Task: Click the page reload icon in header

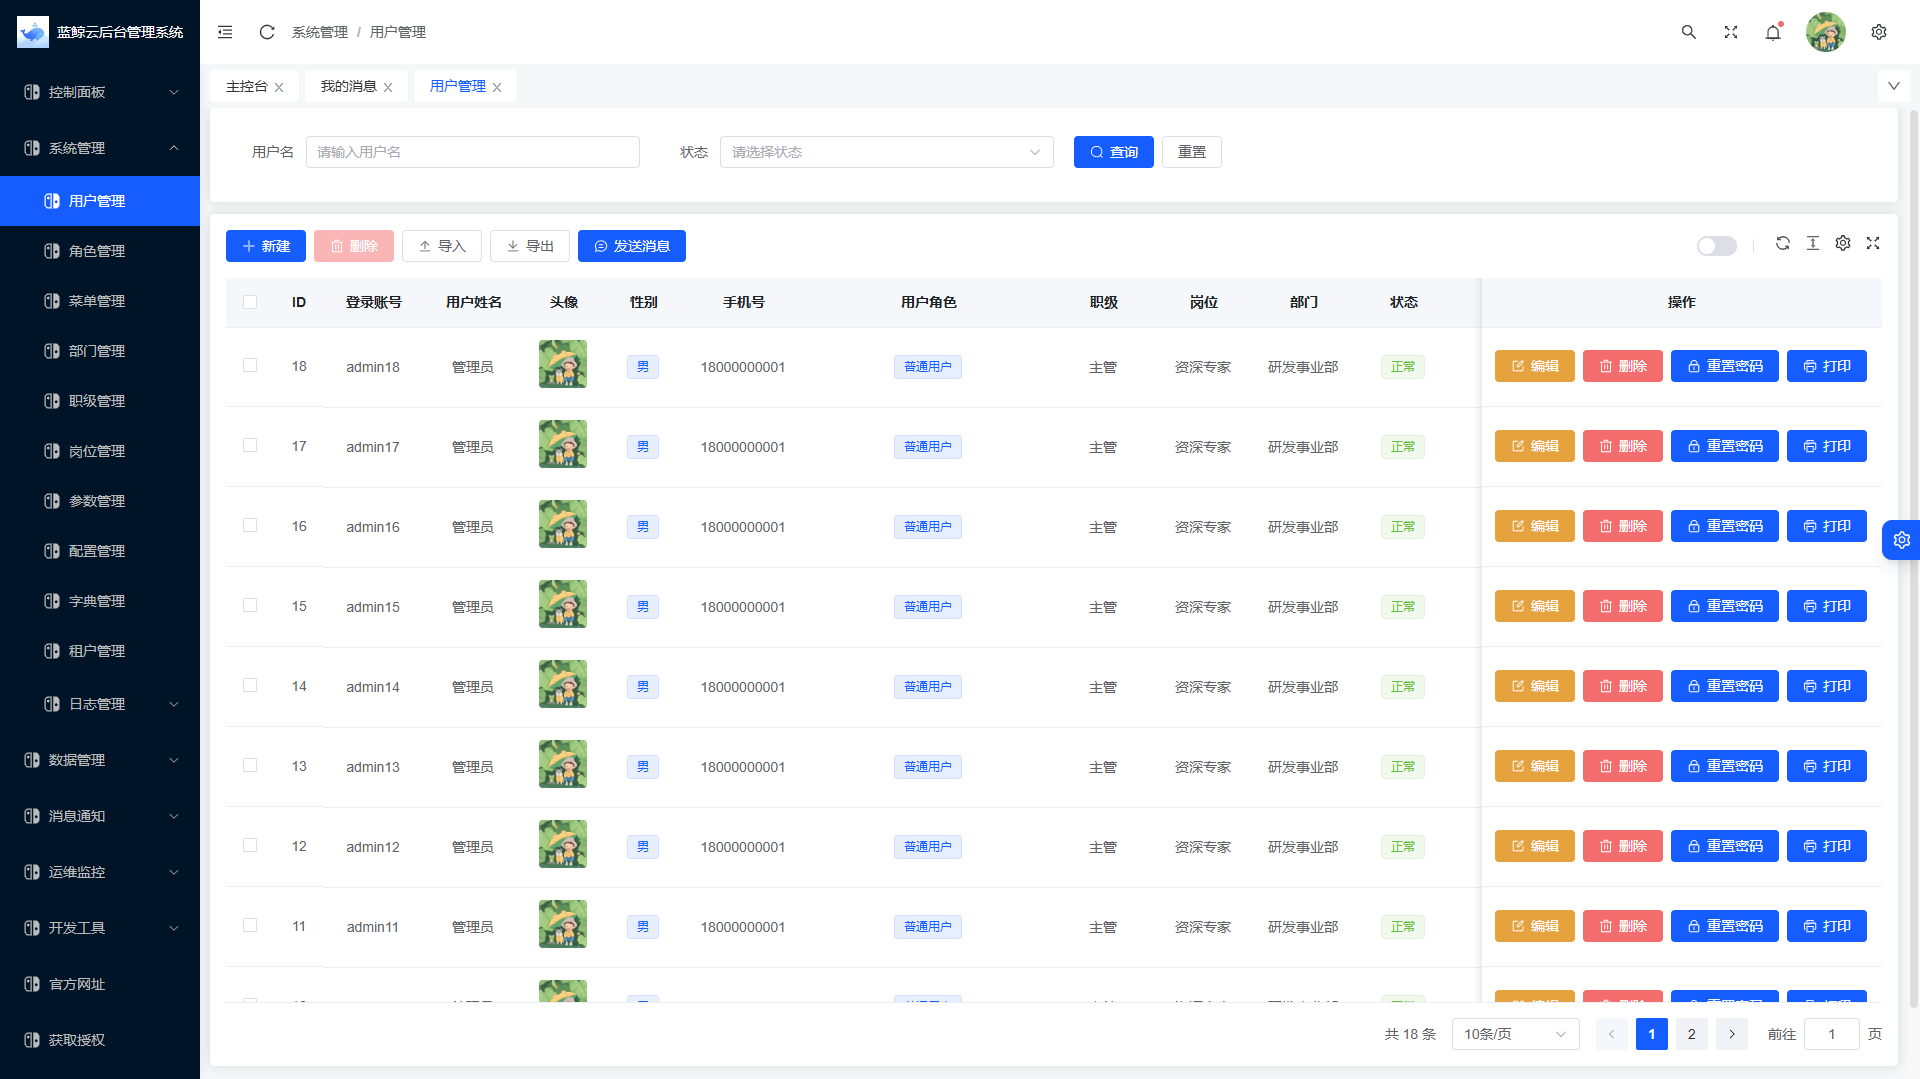Action: pos(267,32)
